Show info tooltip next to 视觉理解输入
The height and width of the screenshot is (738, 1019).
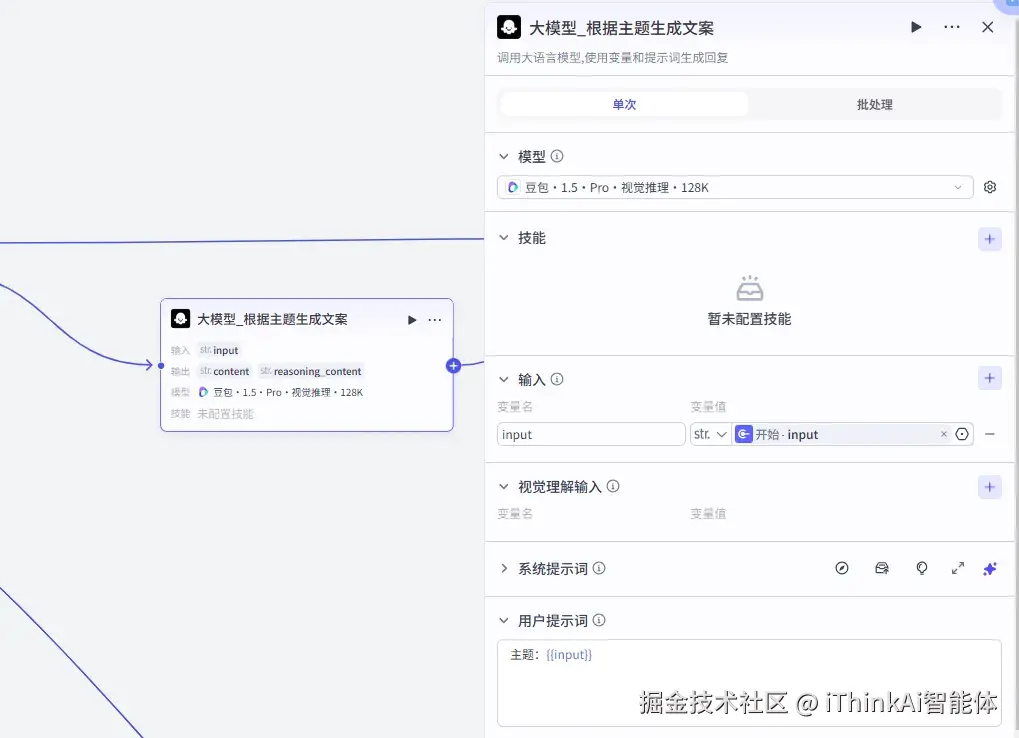(613, 486)
